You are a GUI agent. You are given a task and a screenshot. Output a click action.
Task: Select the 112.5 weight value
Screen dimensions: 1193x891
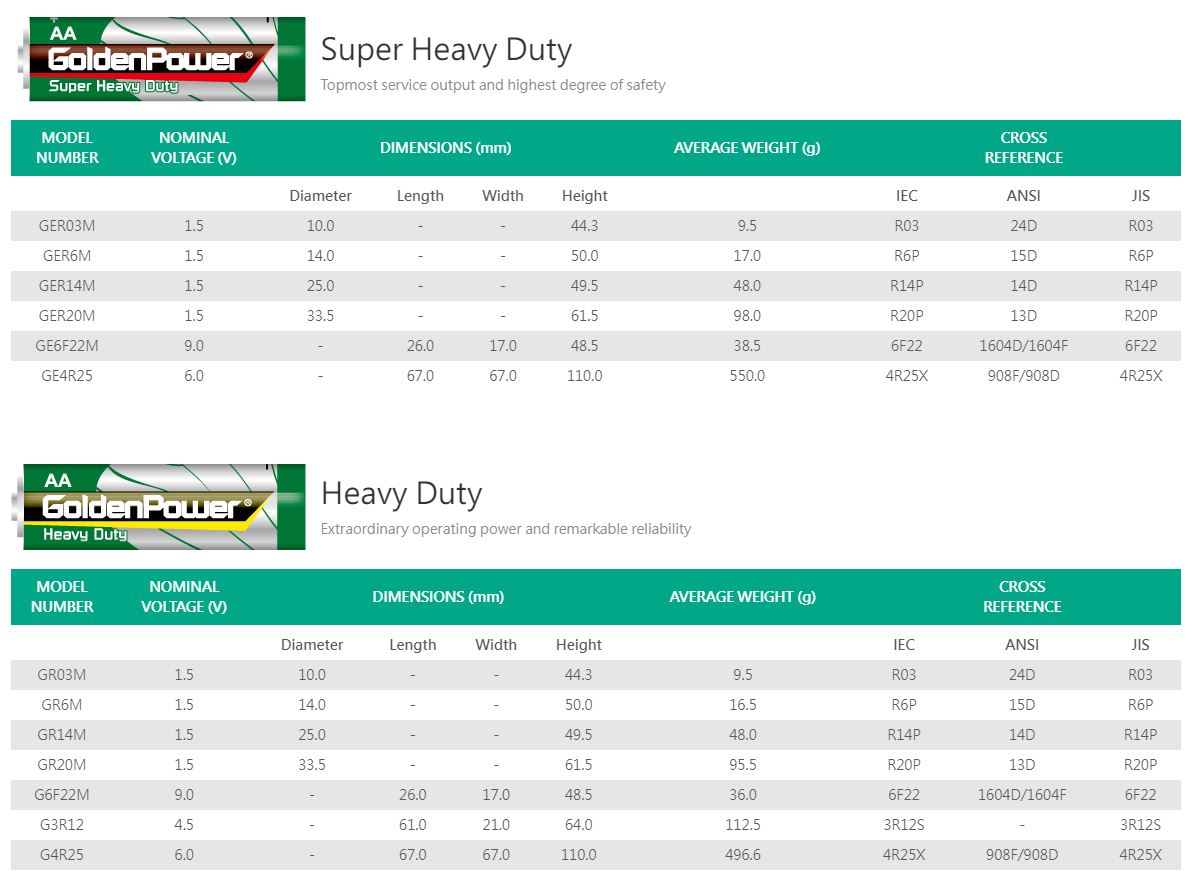(x=742, y=825)
